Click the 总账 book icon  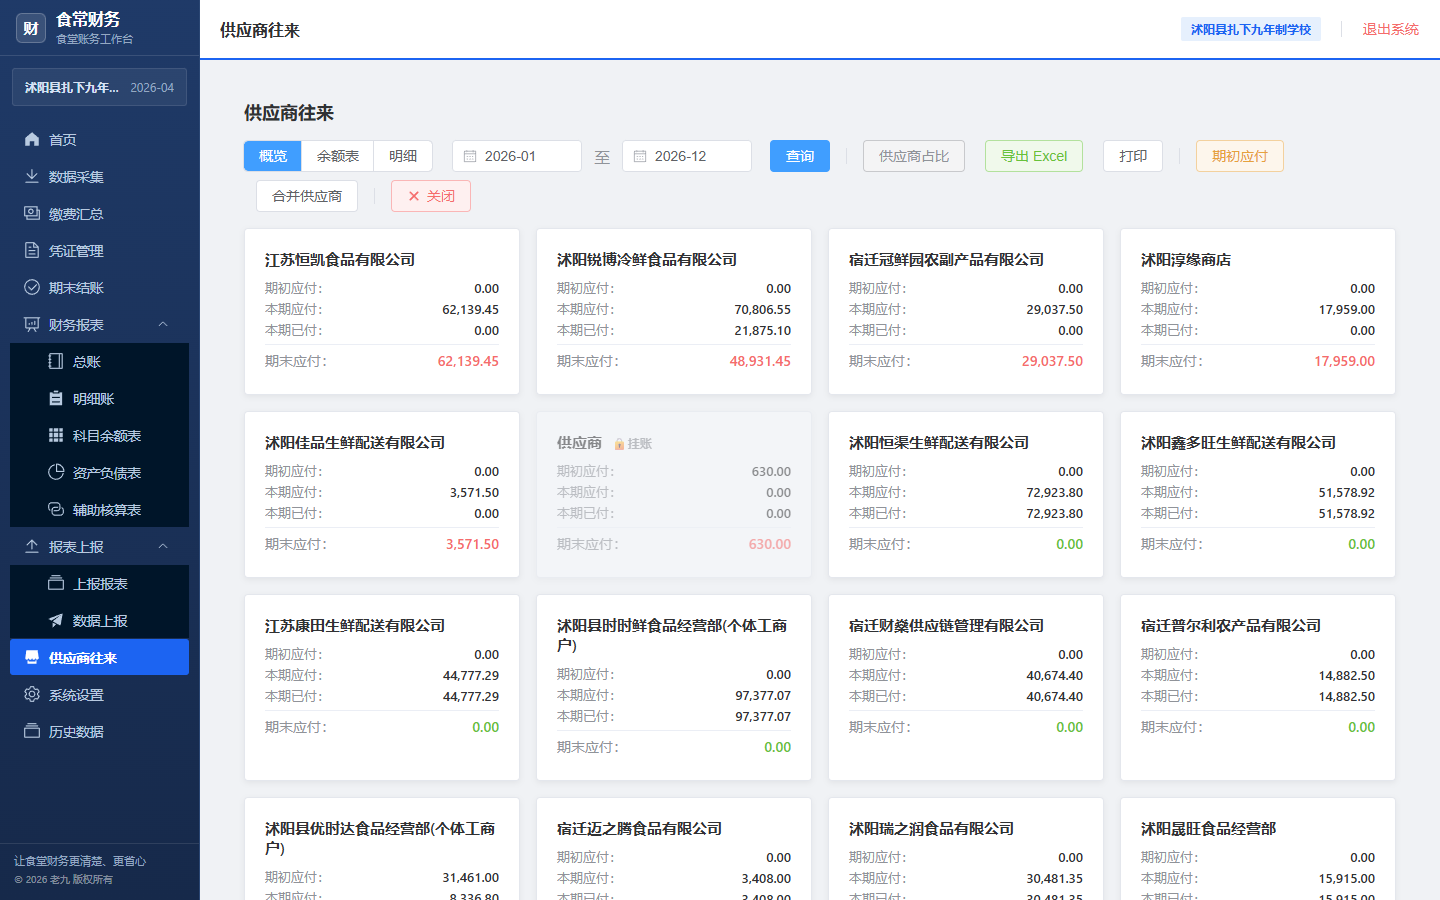pyautogui.click(x=56, y=362)
